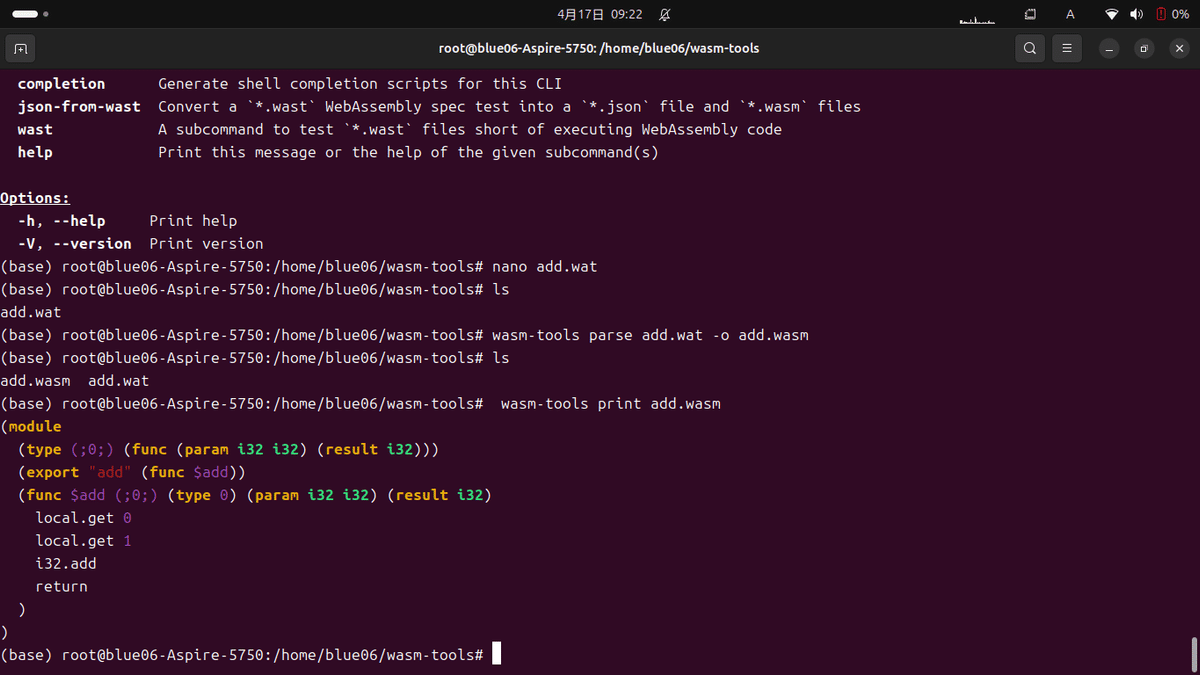This screenshot has height=675, width=1200.
Task: Click the window title showing wasm-tools path
Action: pos(598,47)
